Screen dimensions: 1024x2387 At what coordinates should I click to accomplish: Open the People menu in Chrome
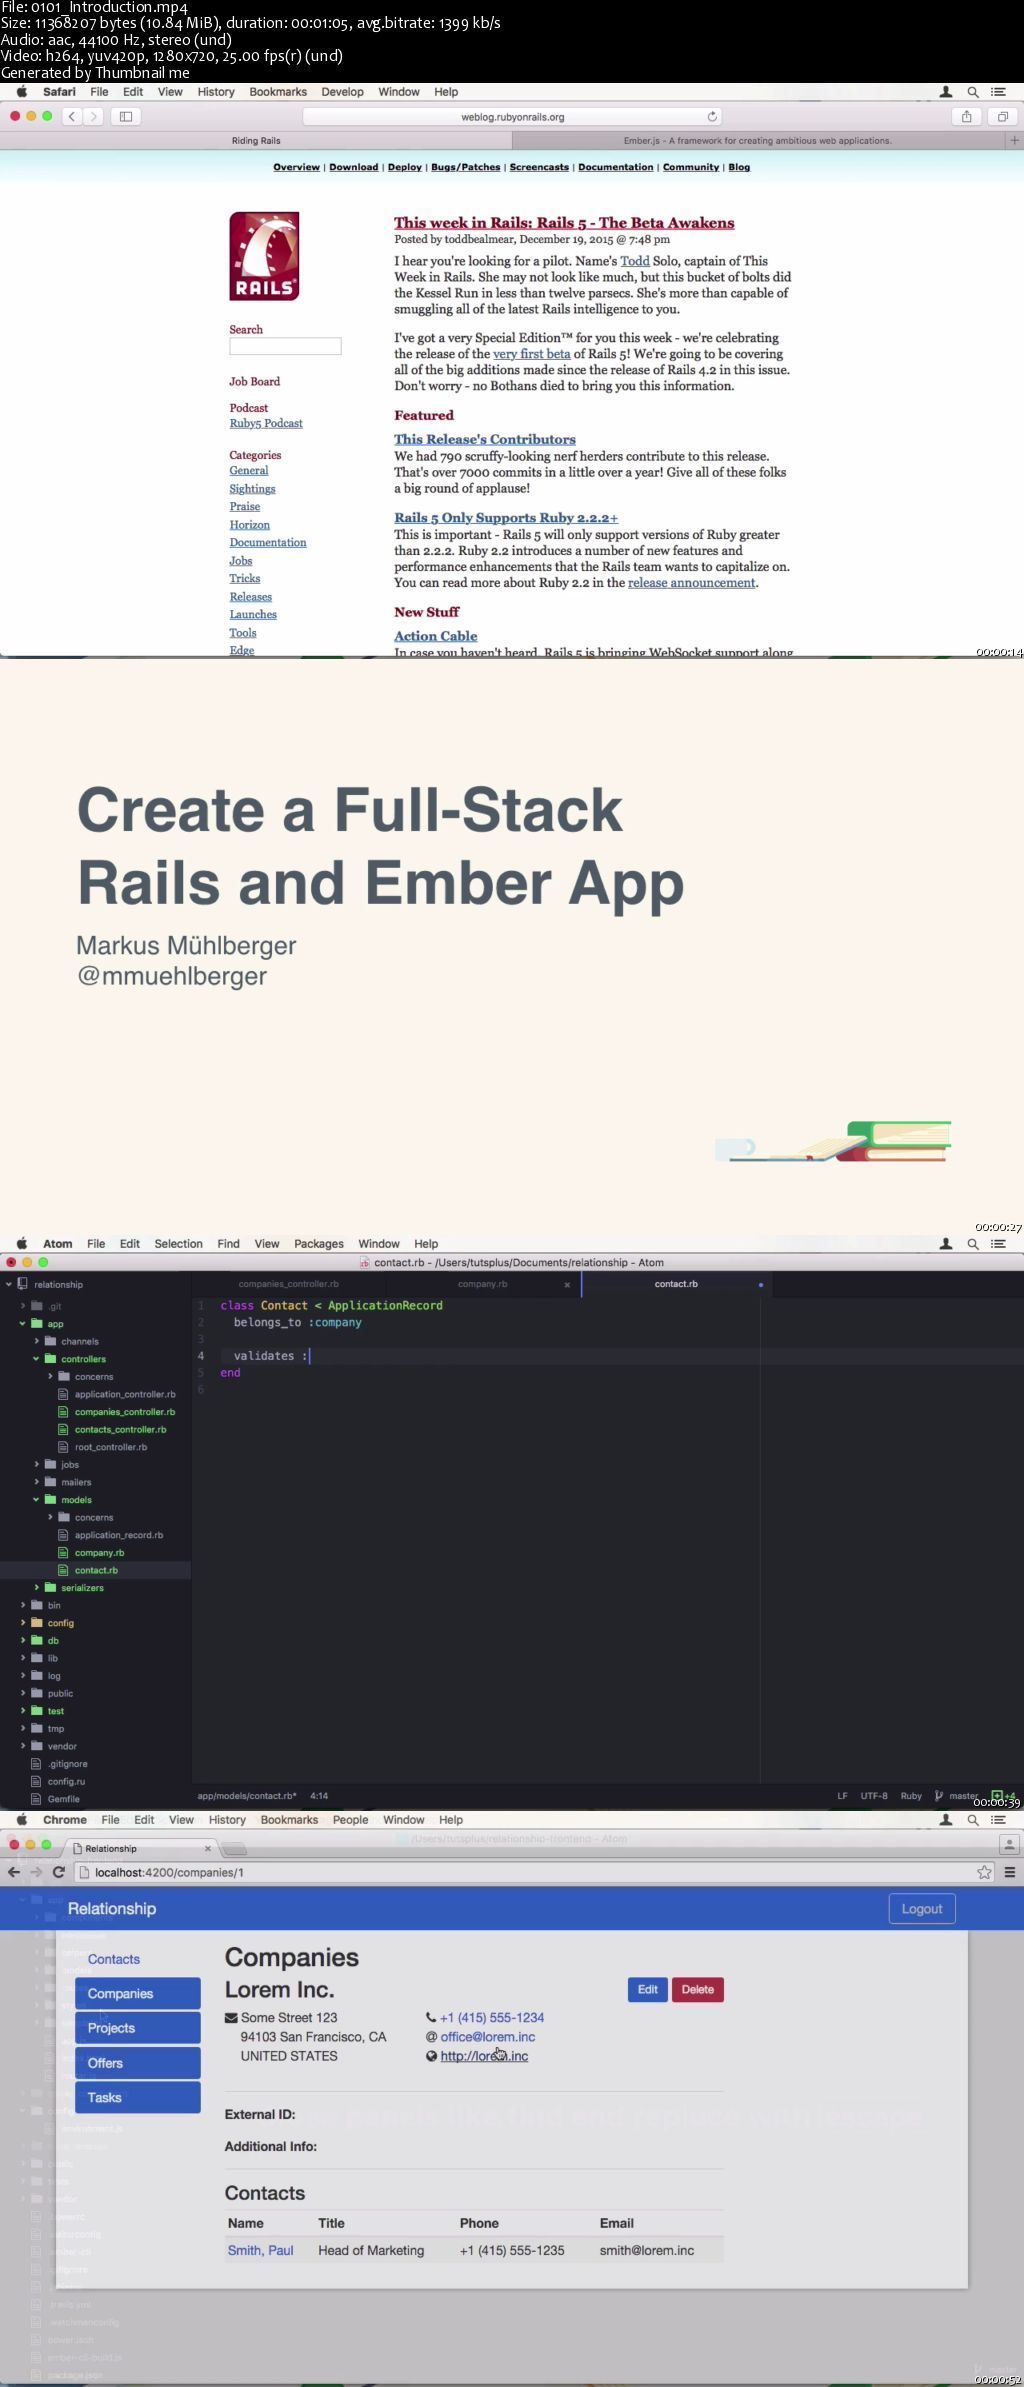[x=350, y=1820]
